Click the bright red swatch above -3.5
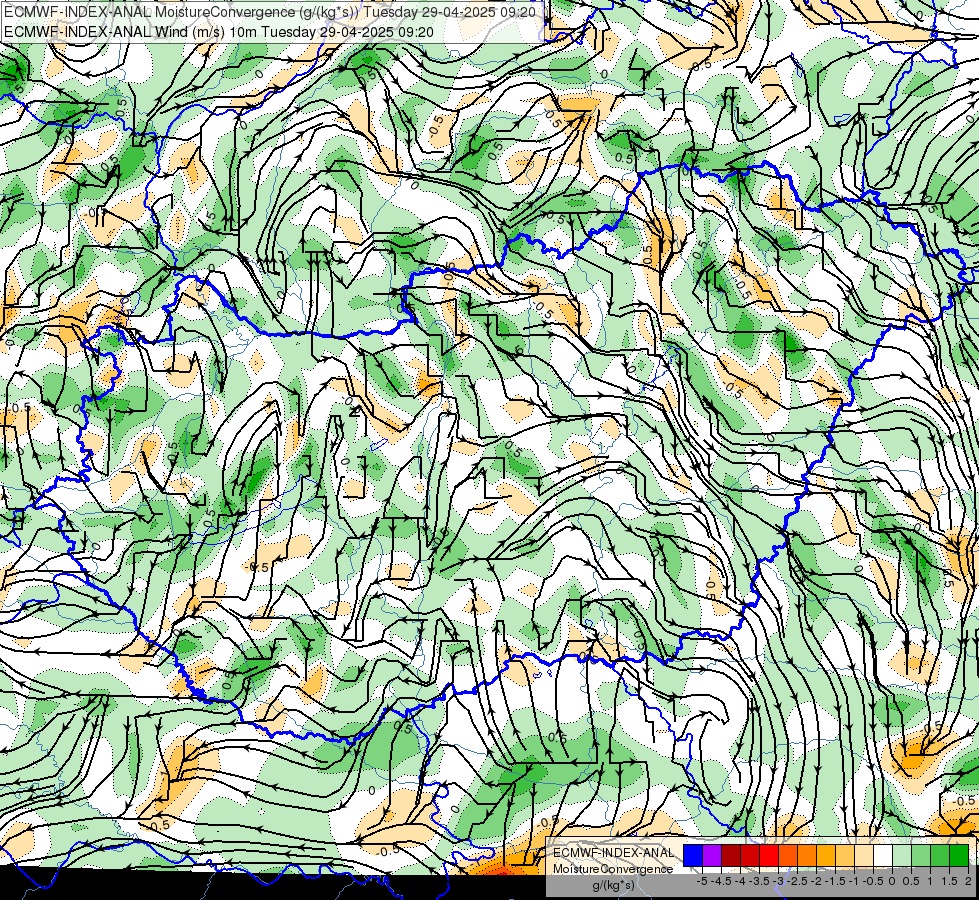This screenshot has width=979, height=900. 769,855
